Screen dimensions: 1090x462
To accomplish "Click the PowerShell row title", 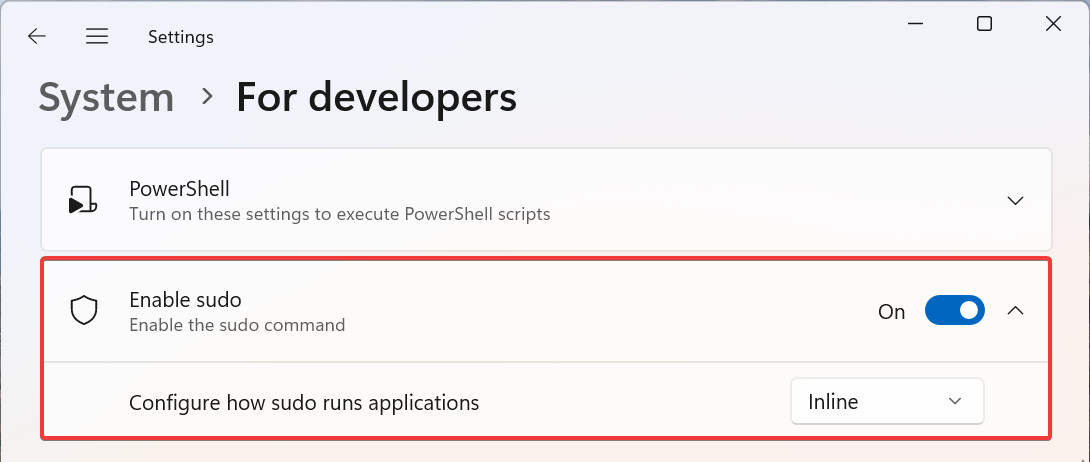I will 180,189.
